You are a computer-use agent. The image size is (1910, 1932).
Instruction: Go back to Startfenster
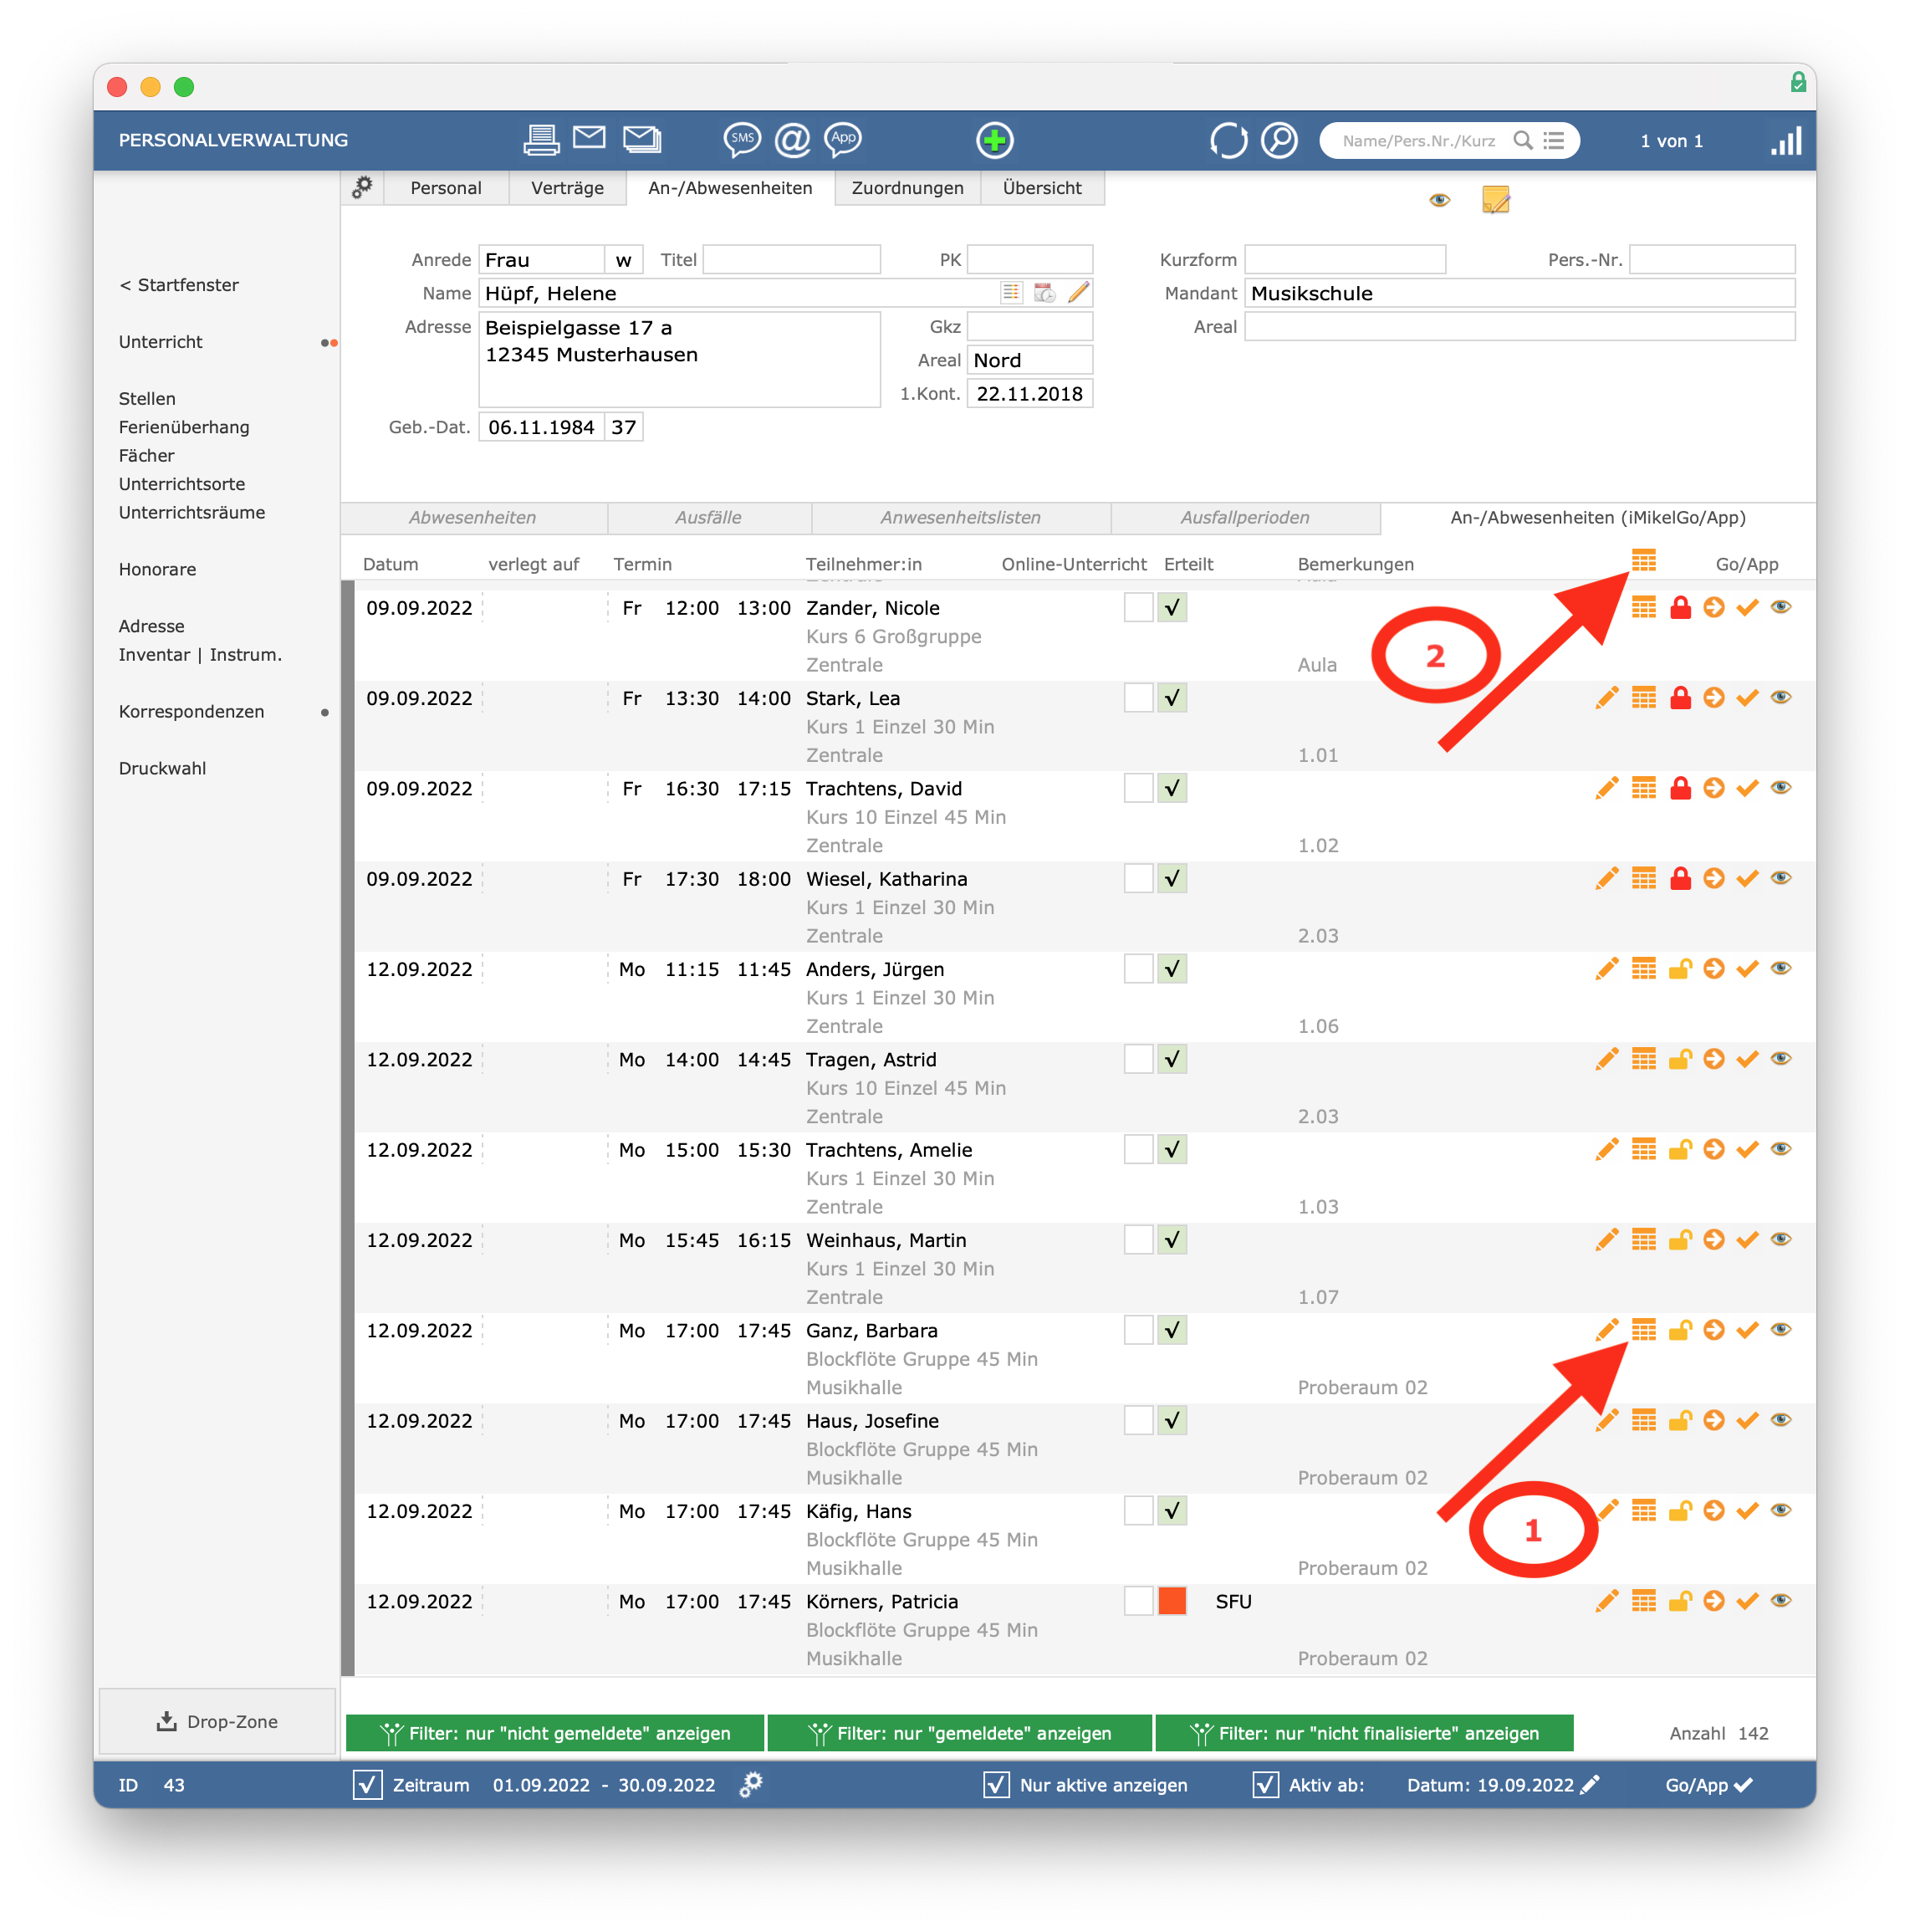coord(179,285)
